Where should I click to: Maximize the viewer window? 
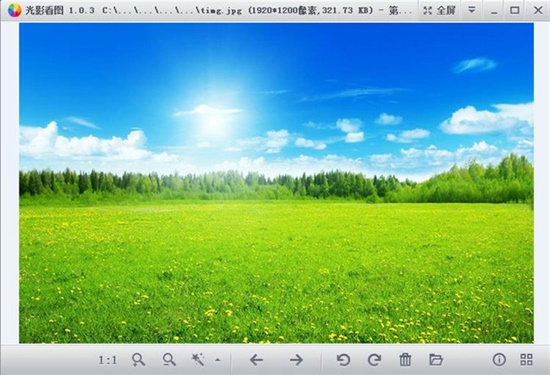click(515, 11)
